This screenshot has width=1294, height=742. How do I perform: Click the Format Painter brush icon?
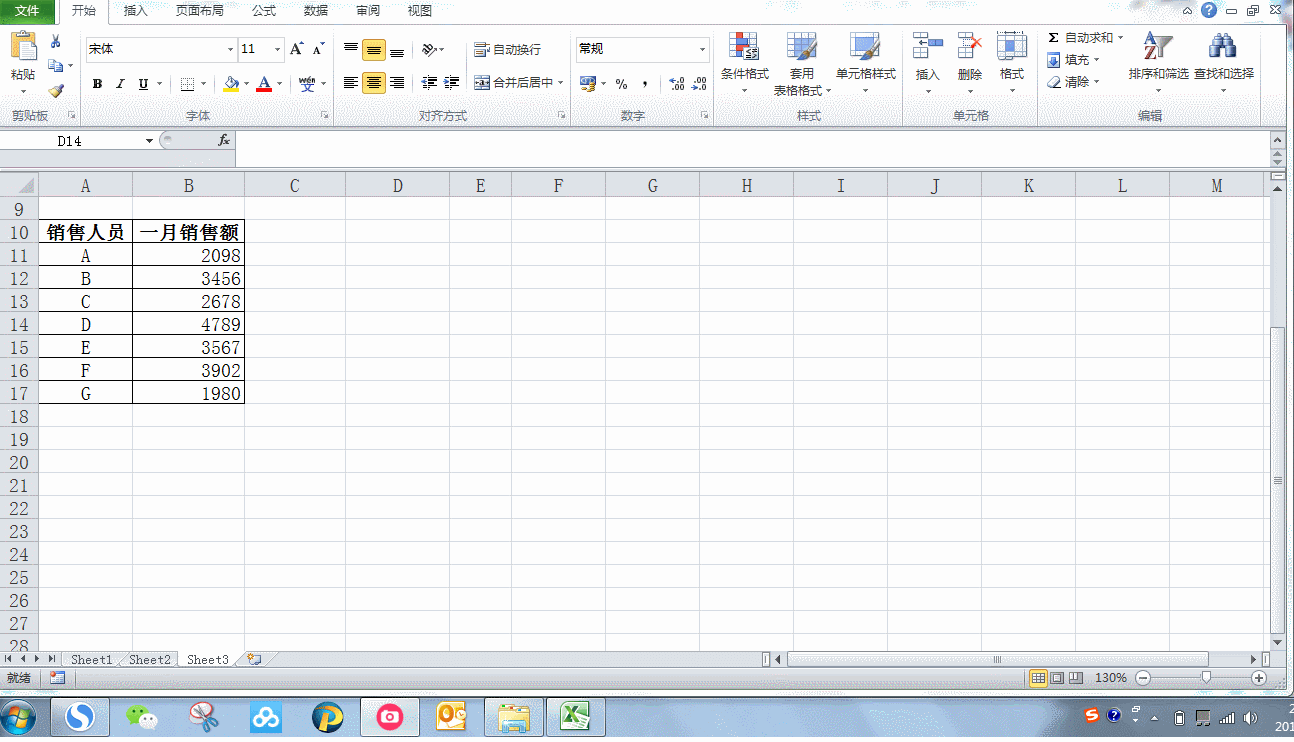[56, 91]
